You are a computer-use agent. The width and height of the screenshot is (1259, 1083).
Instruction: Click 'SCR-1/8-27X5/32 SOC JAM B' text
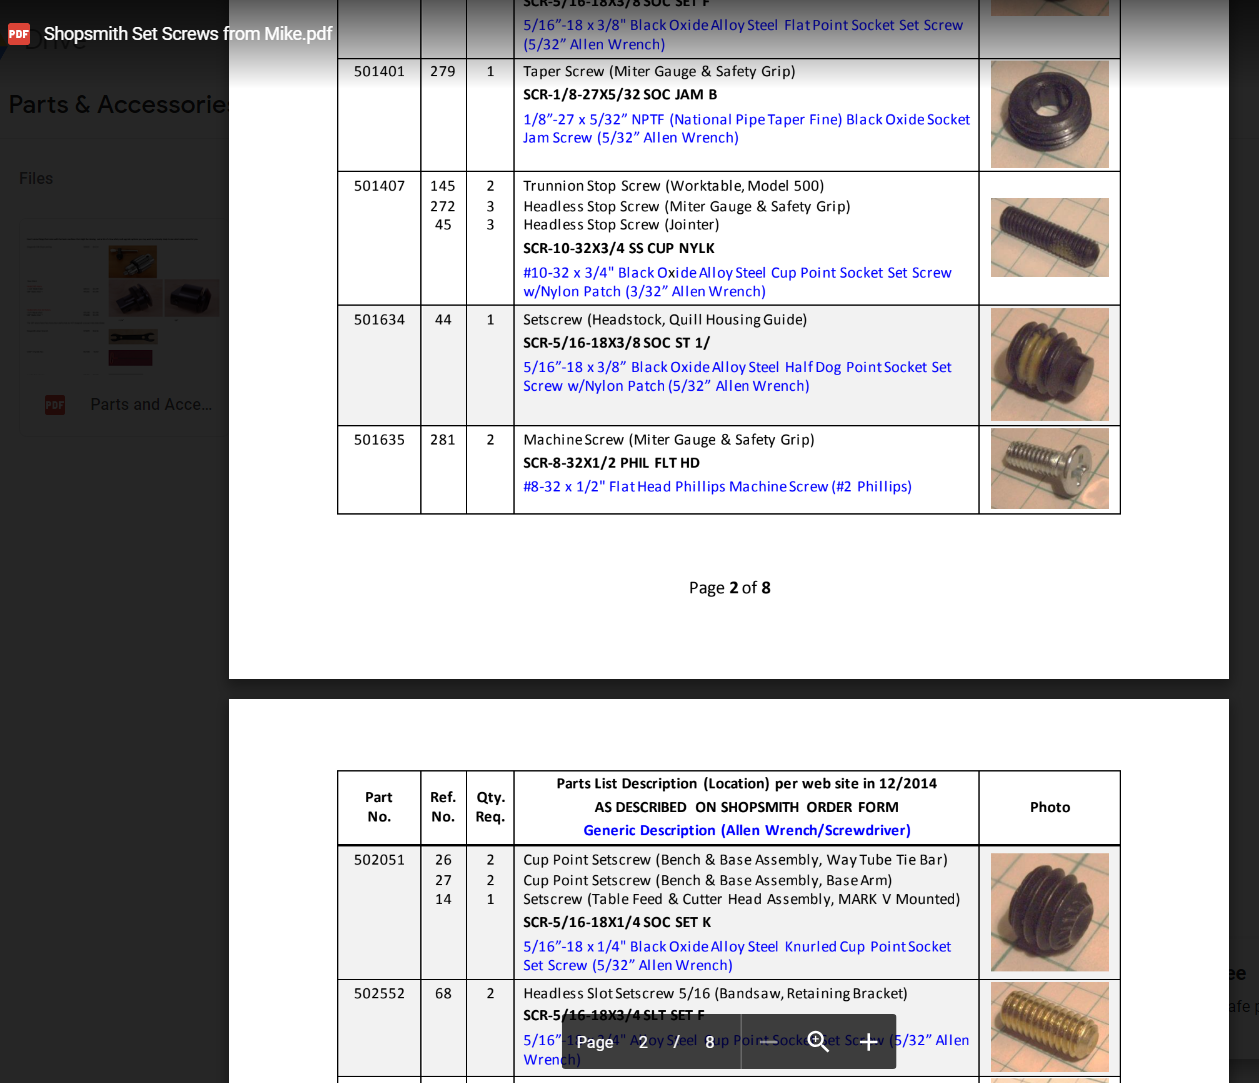[620, 95]
